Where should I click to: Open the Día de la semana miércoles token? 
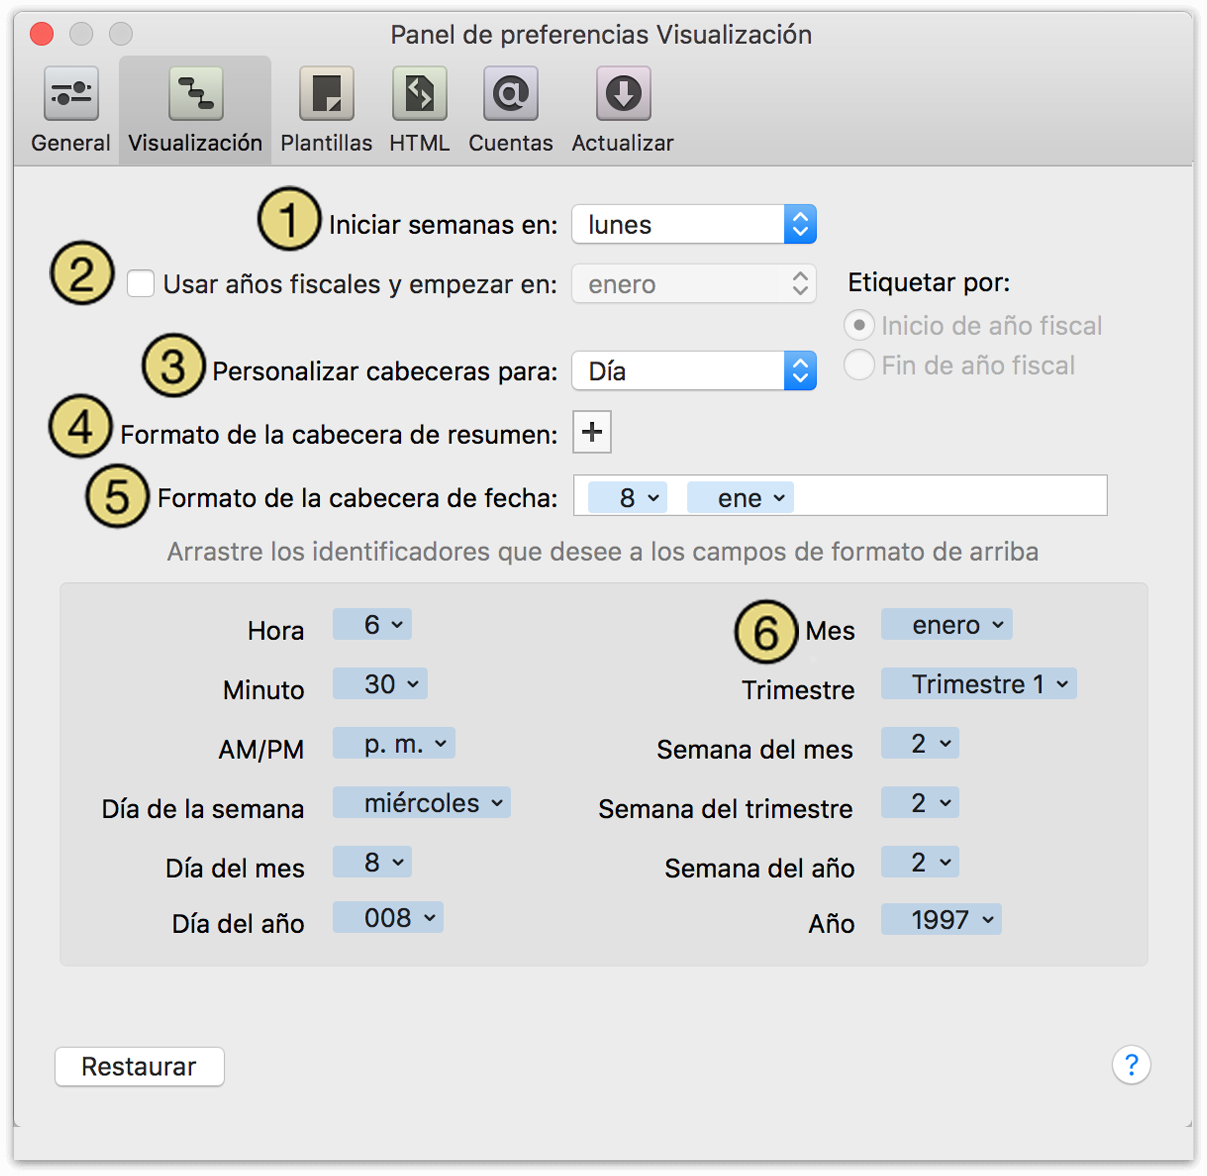421,802
